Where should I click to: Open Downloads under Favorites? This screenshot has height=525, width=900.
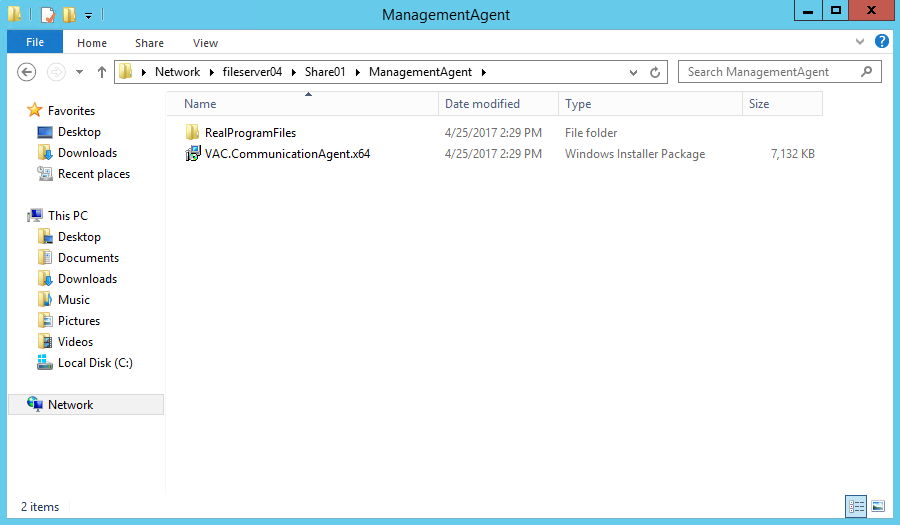[x=87, y=153]
